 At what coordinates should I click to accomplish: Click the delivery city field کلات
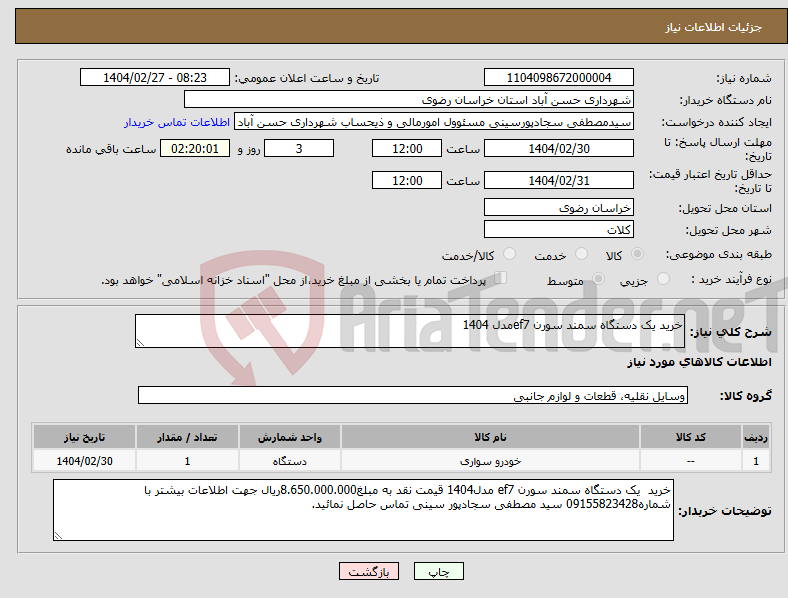coord(558,229)
